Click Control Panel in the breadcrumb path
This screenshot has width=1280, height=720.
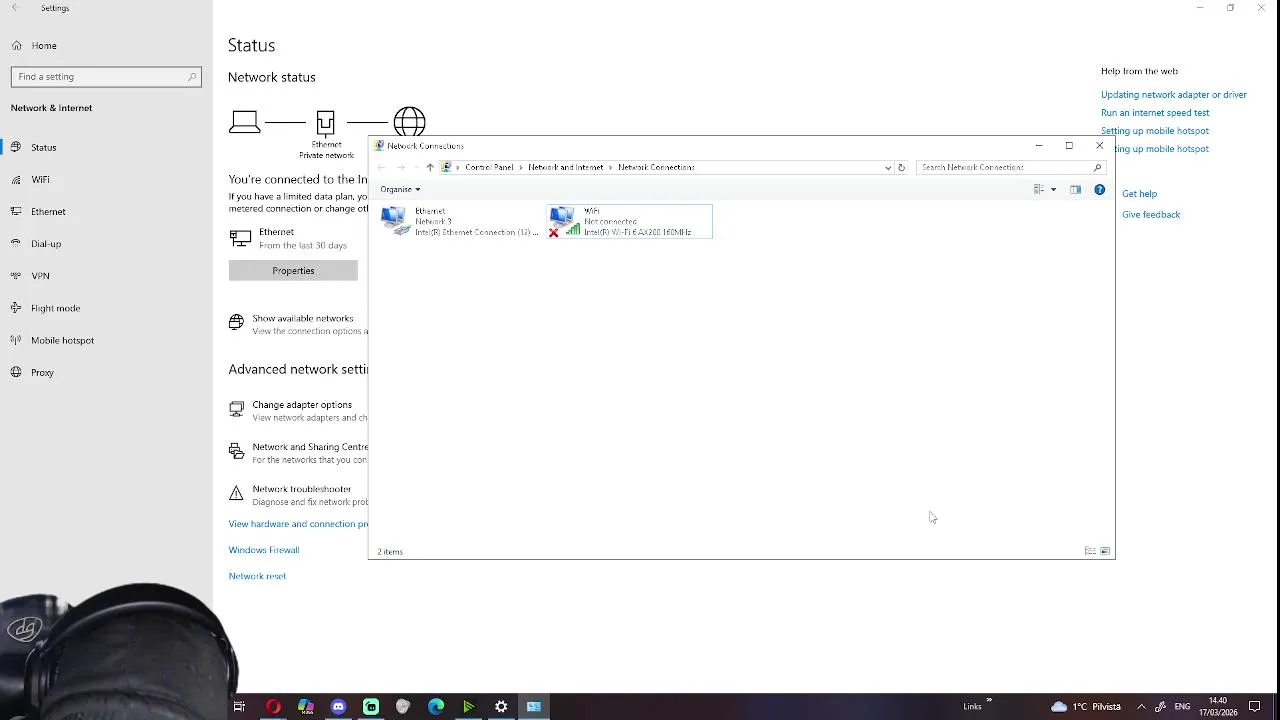489,167
